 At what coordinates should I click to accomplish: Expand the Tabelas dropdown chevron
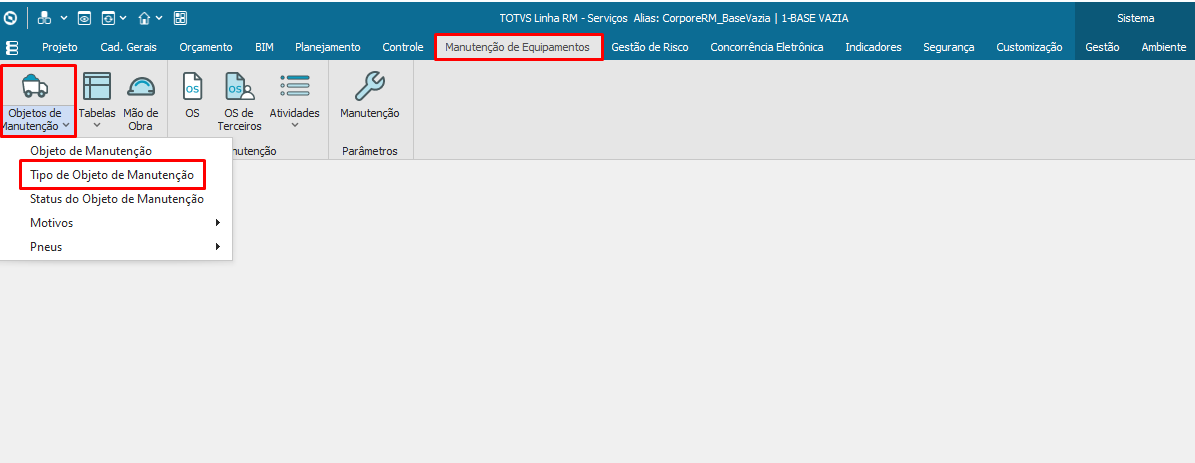(x=97, y=126)
